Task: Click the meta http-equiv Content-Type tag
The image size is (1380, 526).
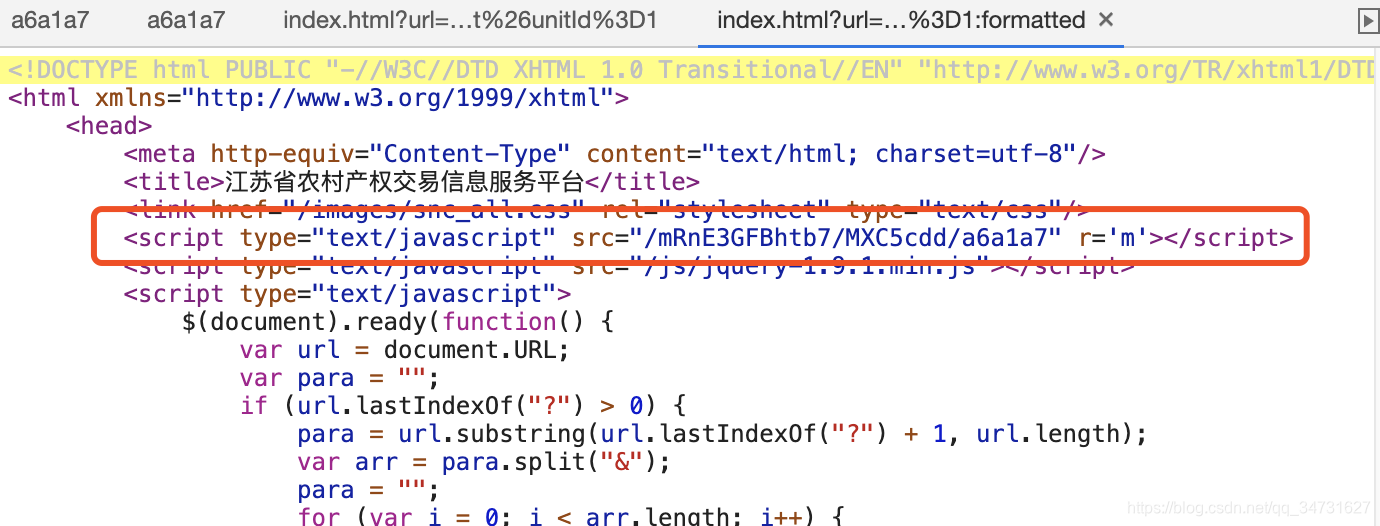Action: click(x=614, y=154)
